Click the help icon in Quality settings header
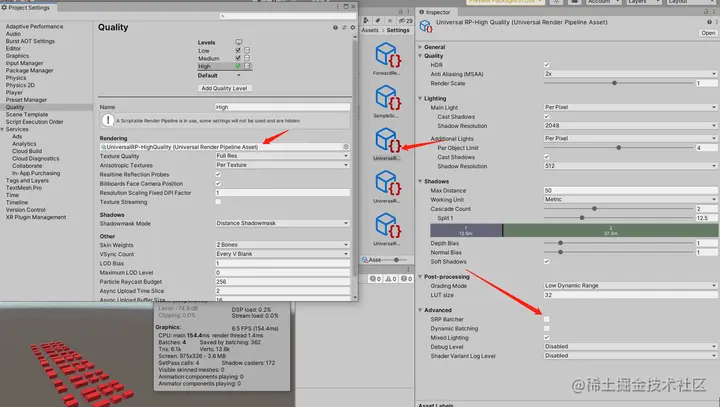Screen dimensions: 720x407 pos(335,28)
